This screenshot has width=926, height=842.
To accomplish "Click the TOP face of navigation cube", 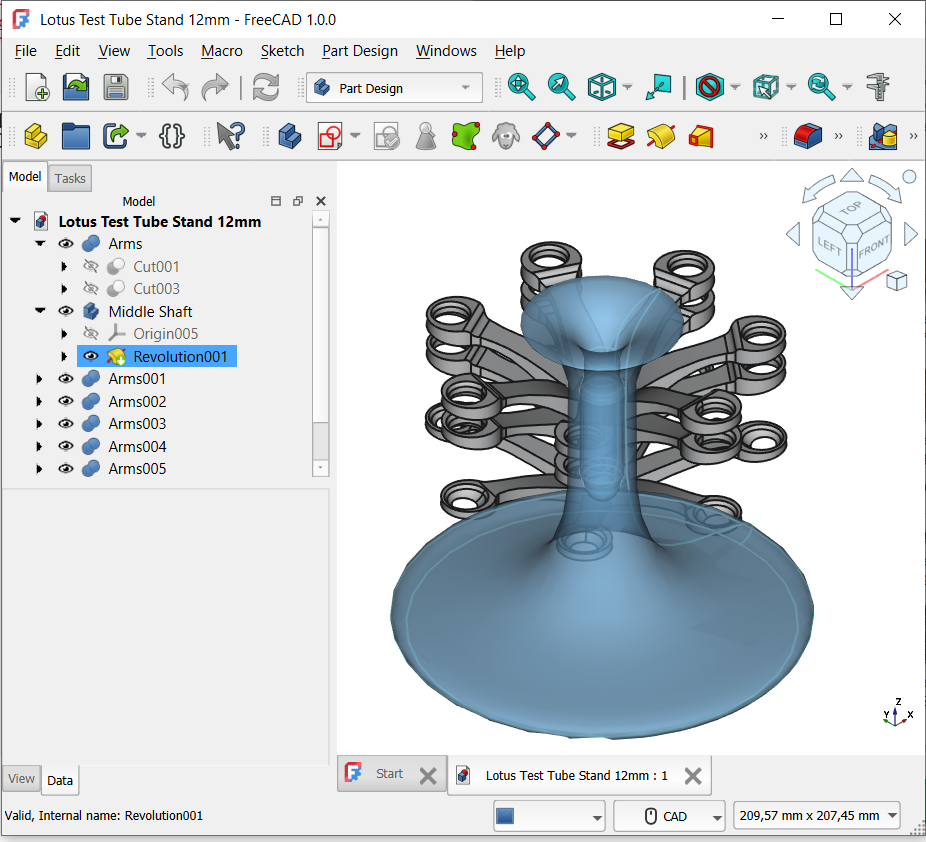I will click(851, 208).
